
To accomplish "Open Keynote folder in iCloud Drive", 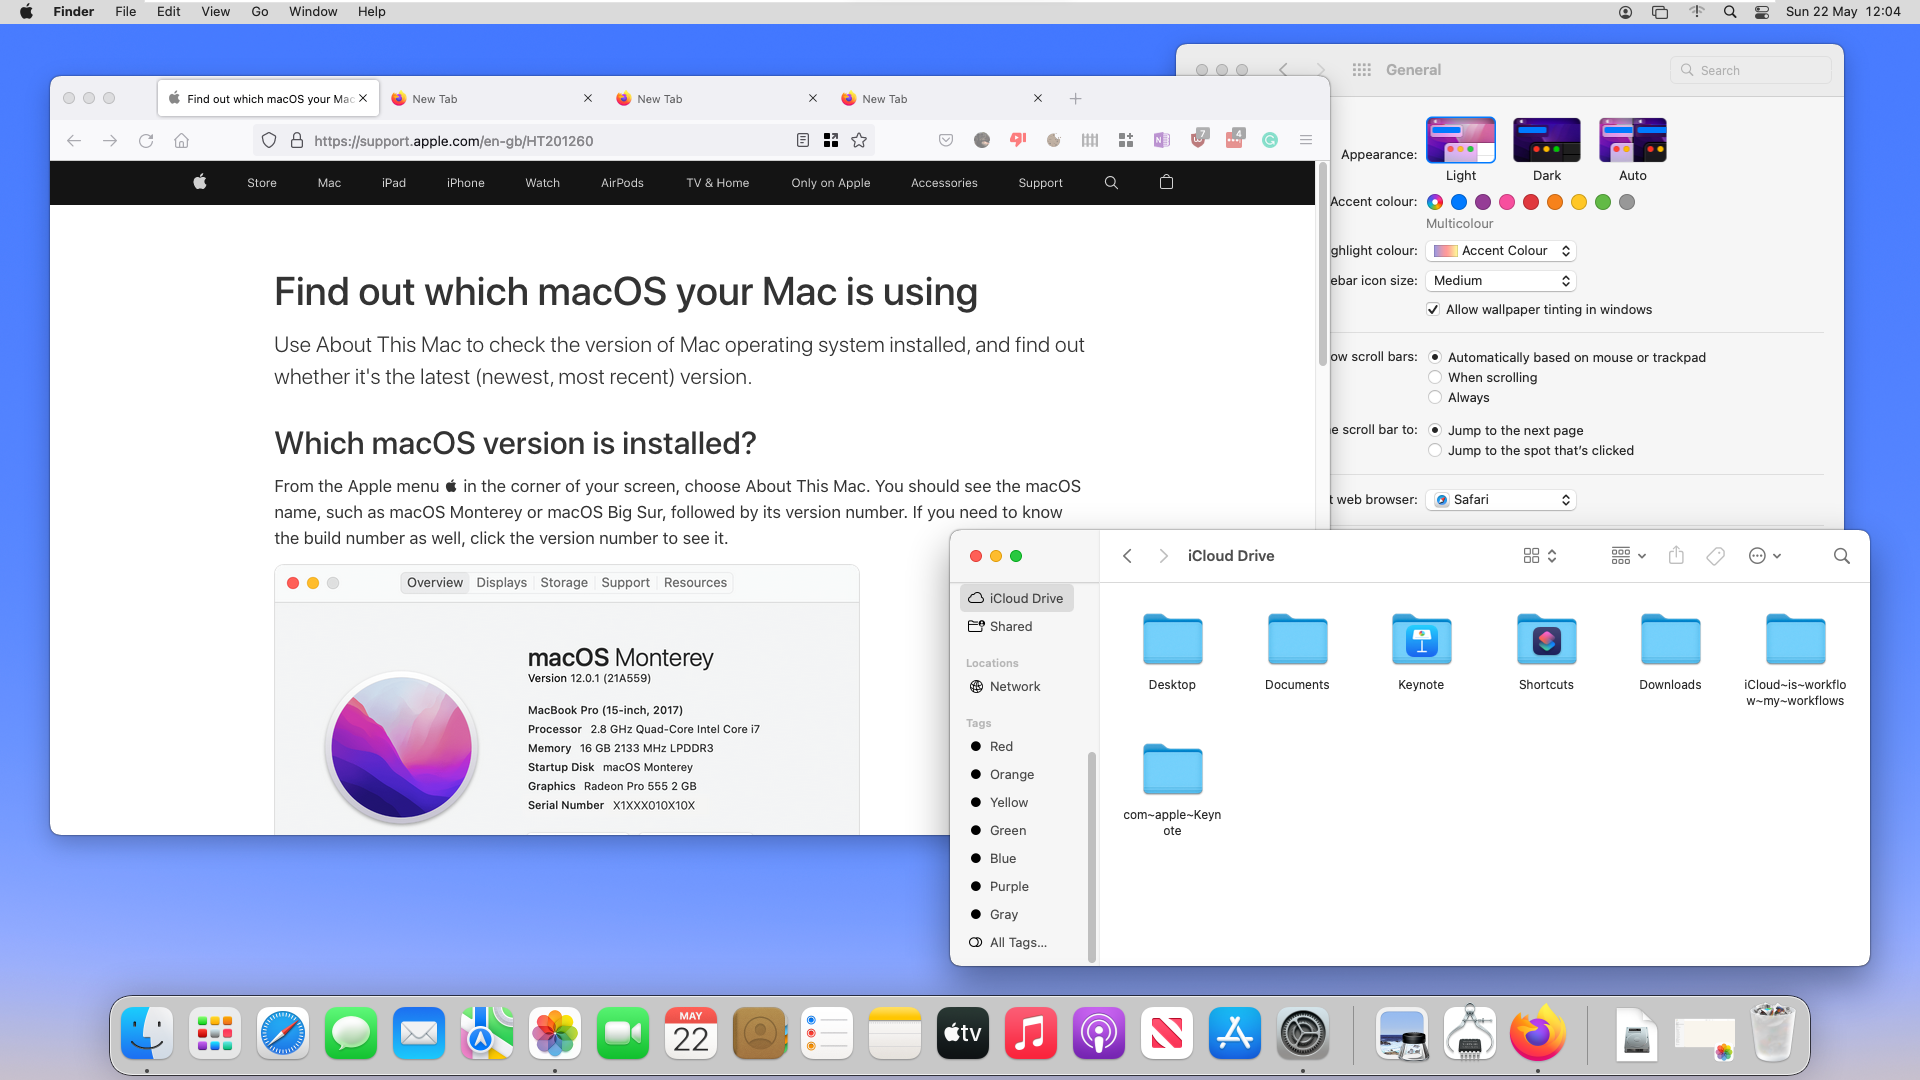I will 1421,641.
